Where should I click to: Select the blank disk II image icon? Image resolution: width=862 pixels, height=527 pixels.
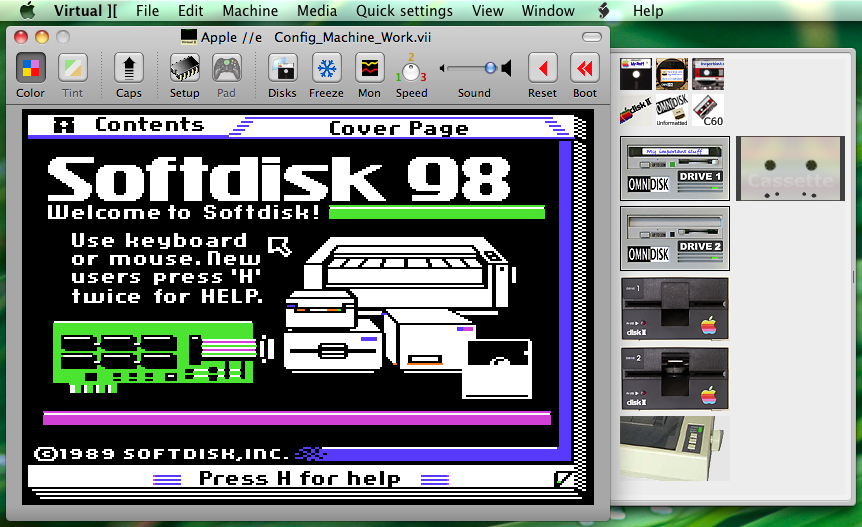point(636,110)
